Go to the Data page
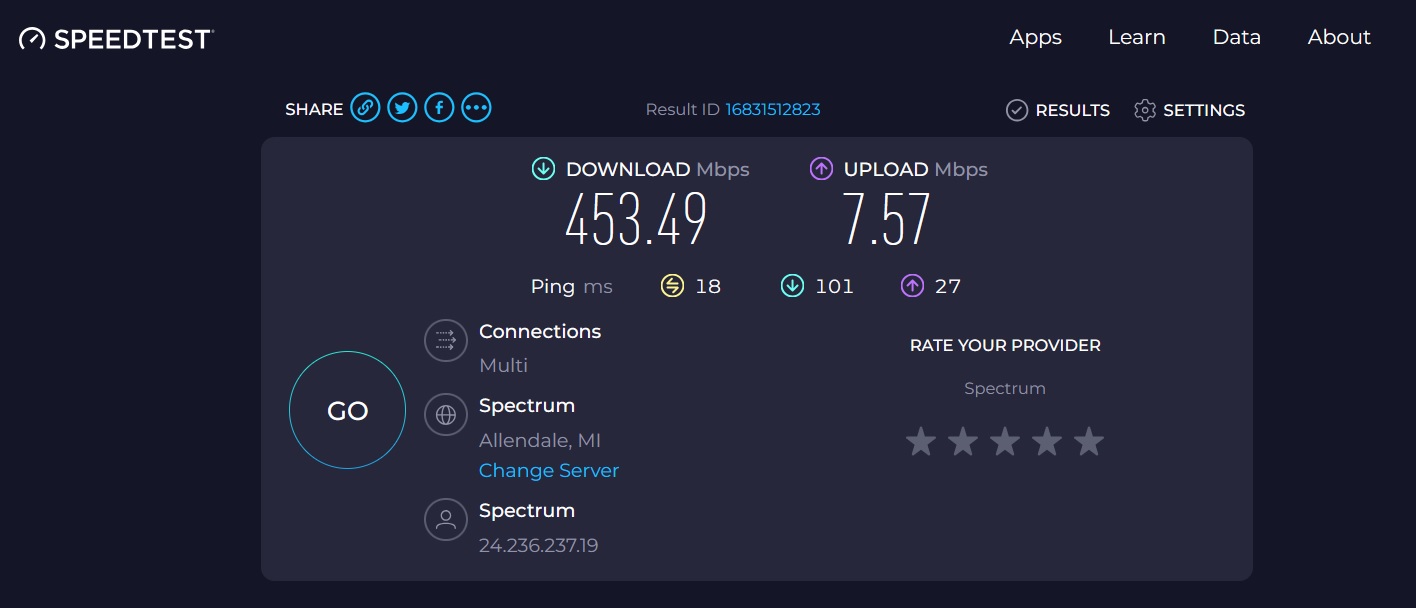 (x=1236, y=37)
